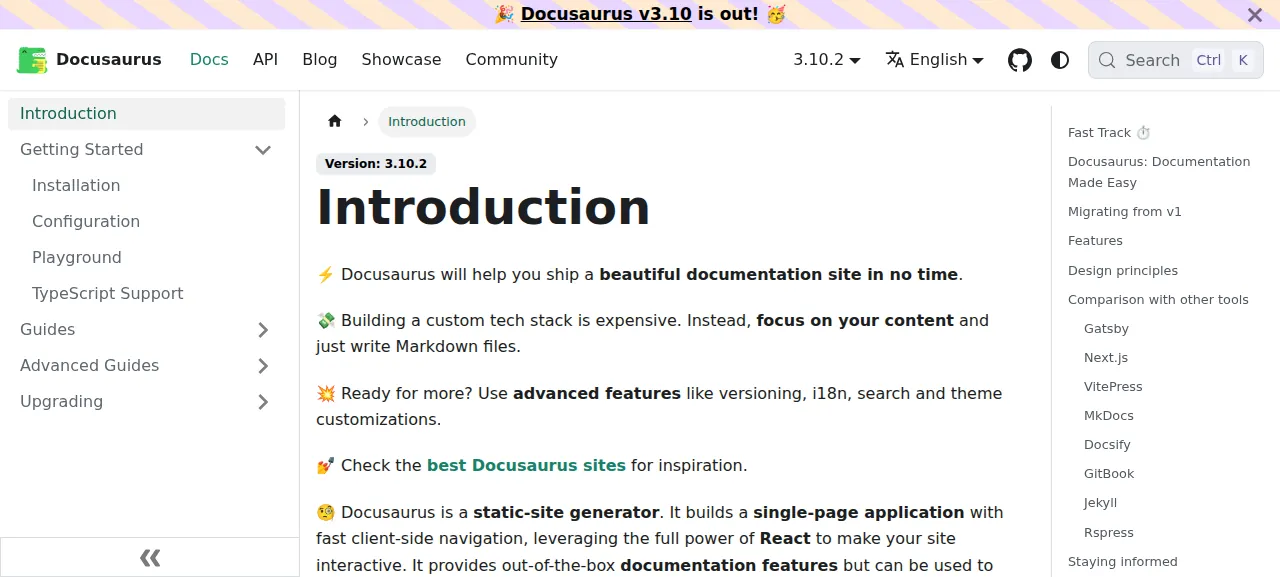Jump to Migrating from v1 section
1280x577 pixels.
(x=1125, y=212)
